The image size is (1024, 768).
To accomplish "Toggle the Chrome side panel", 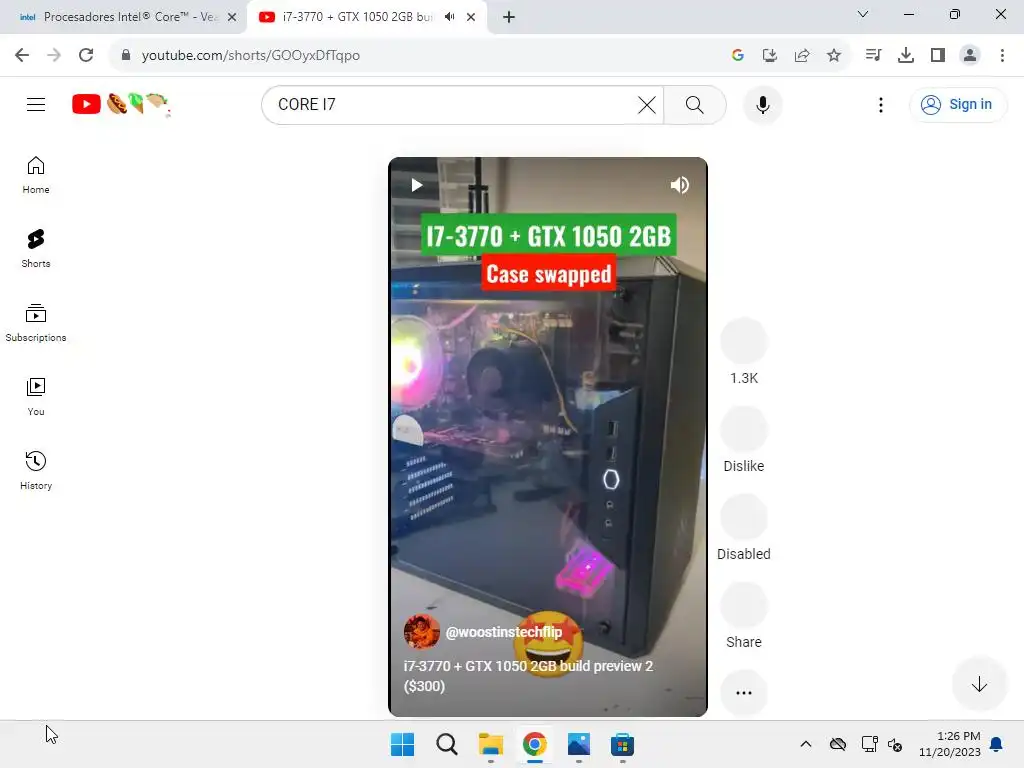I will [x=938, y=55].
